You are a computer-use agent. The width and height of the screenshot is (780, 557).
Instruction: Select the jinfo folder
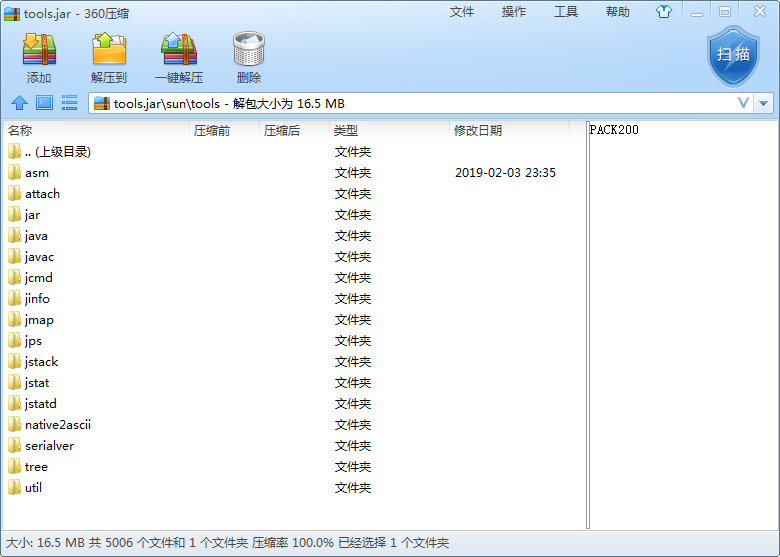point(293,298)
